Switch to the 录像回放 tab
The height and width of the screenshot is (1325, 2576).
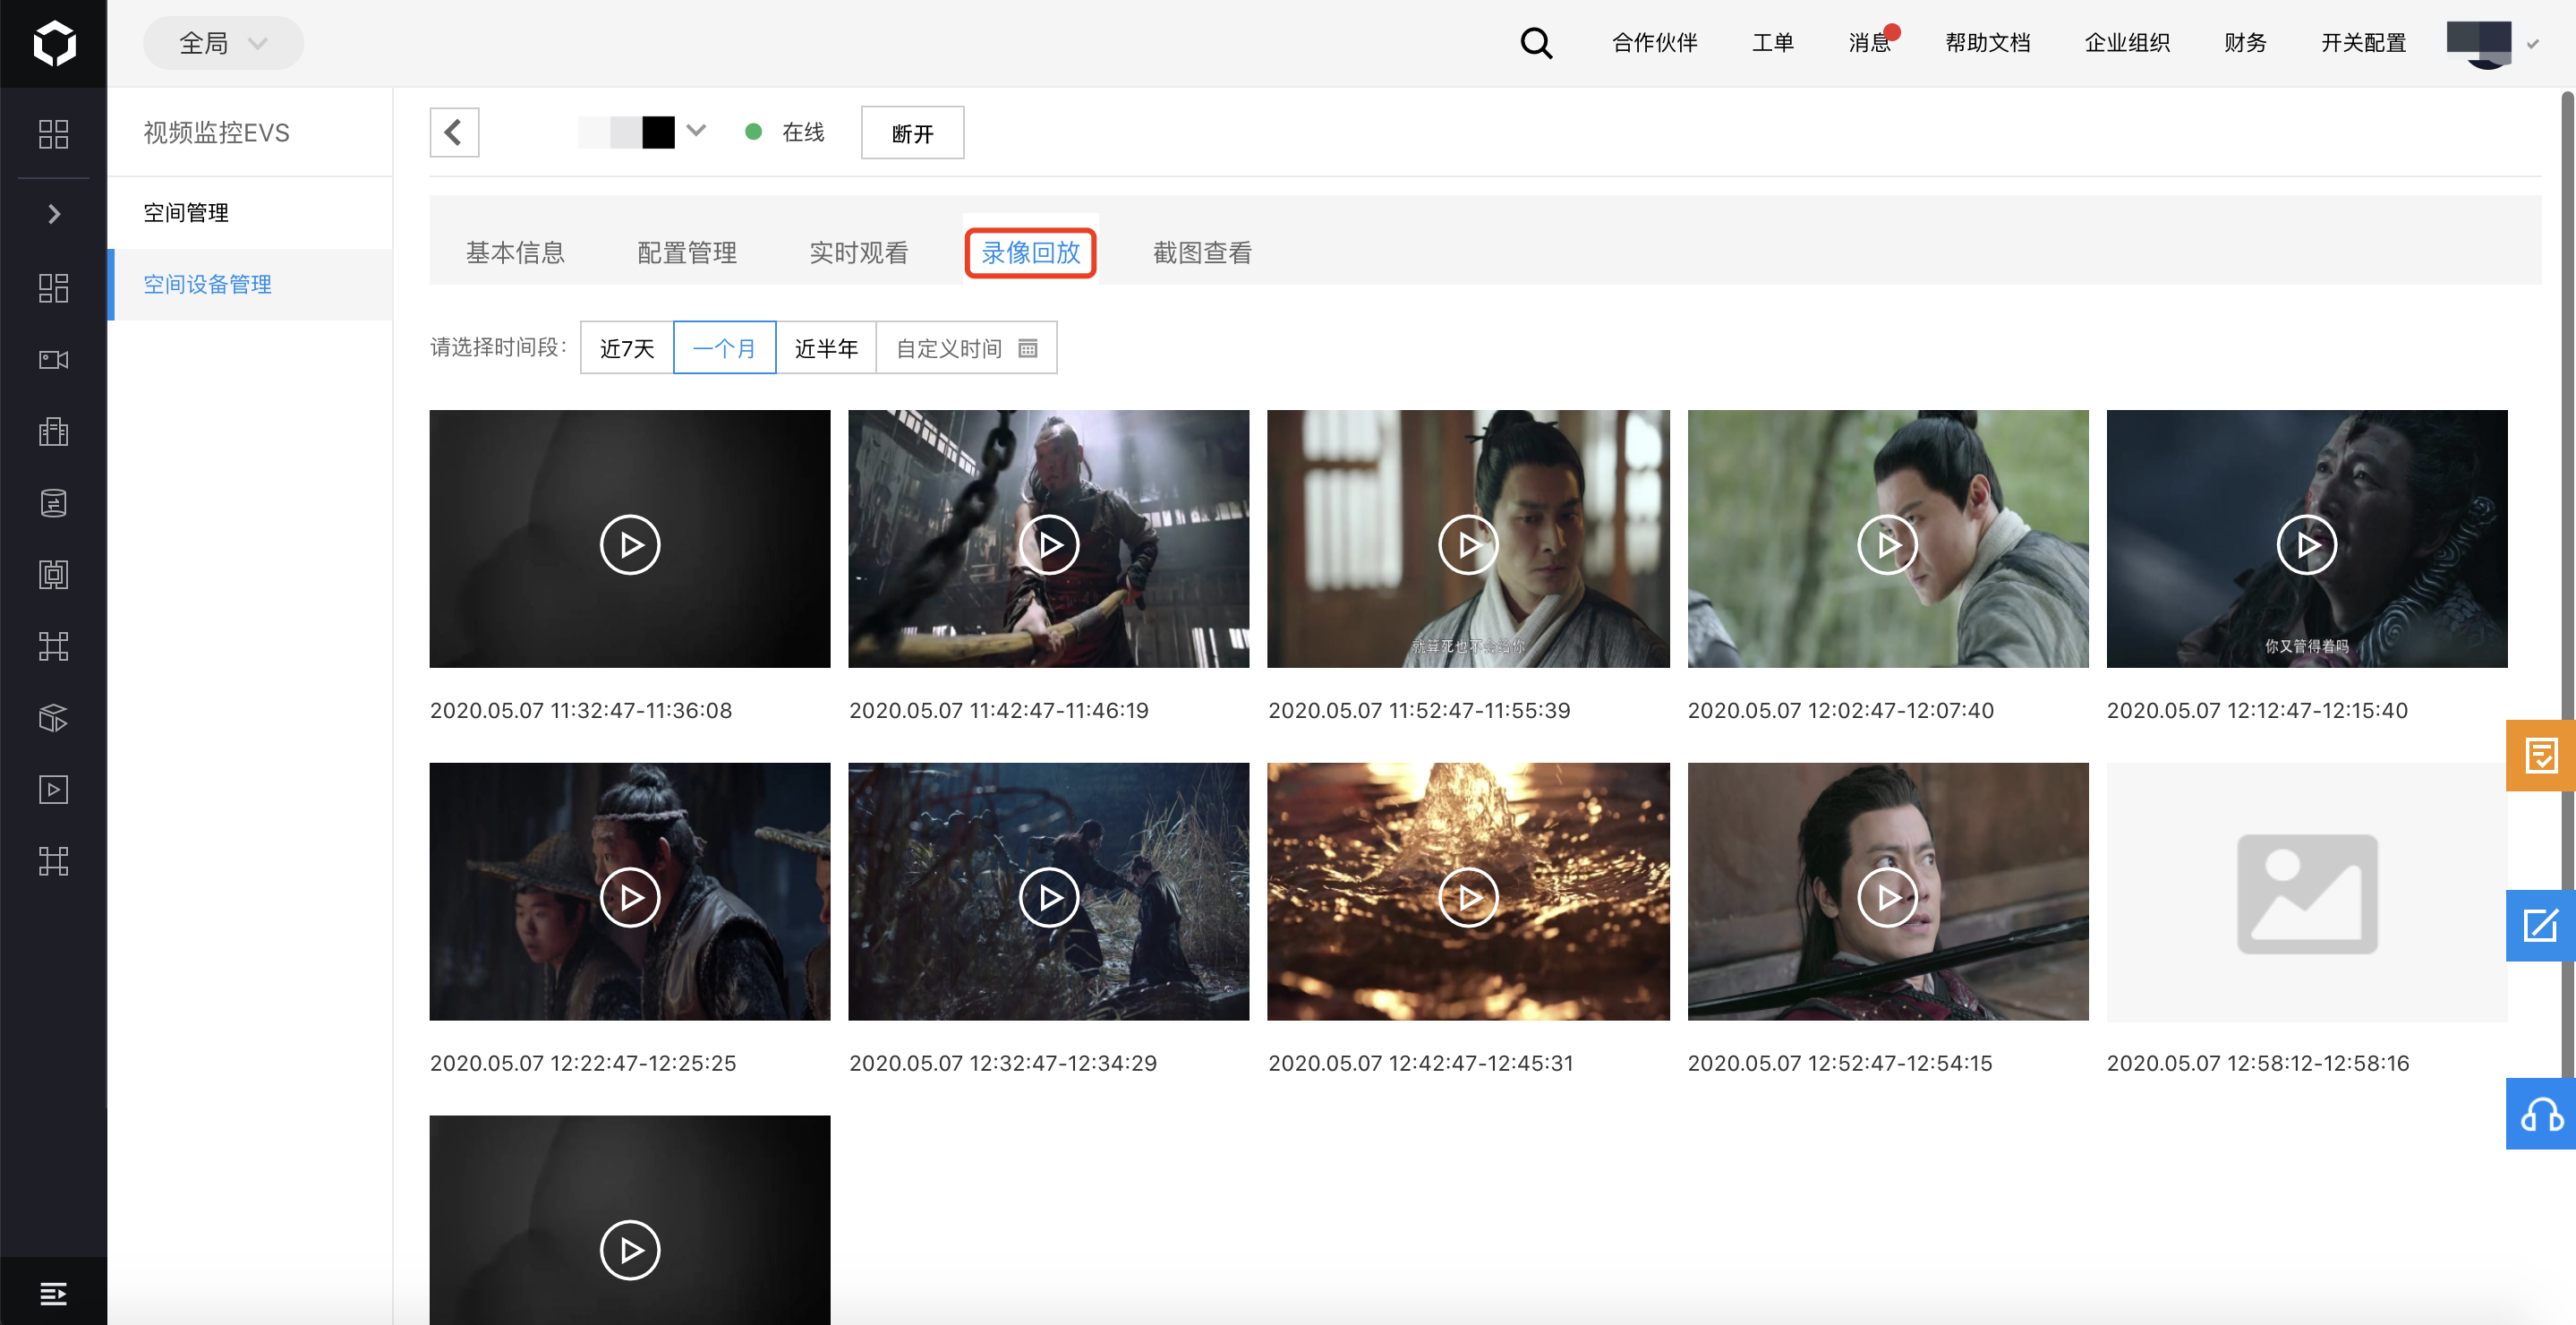(x=1030, y=252)
